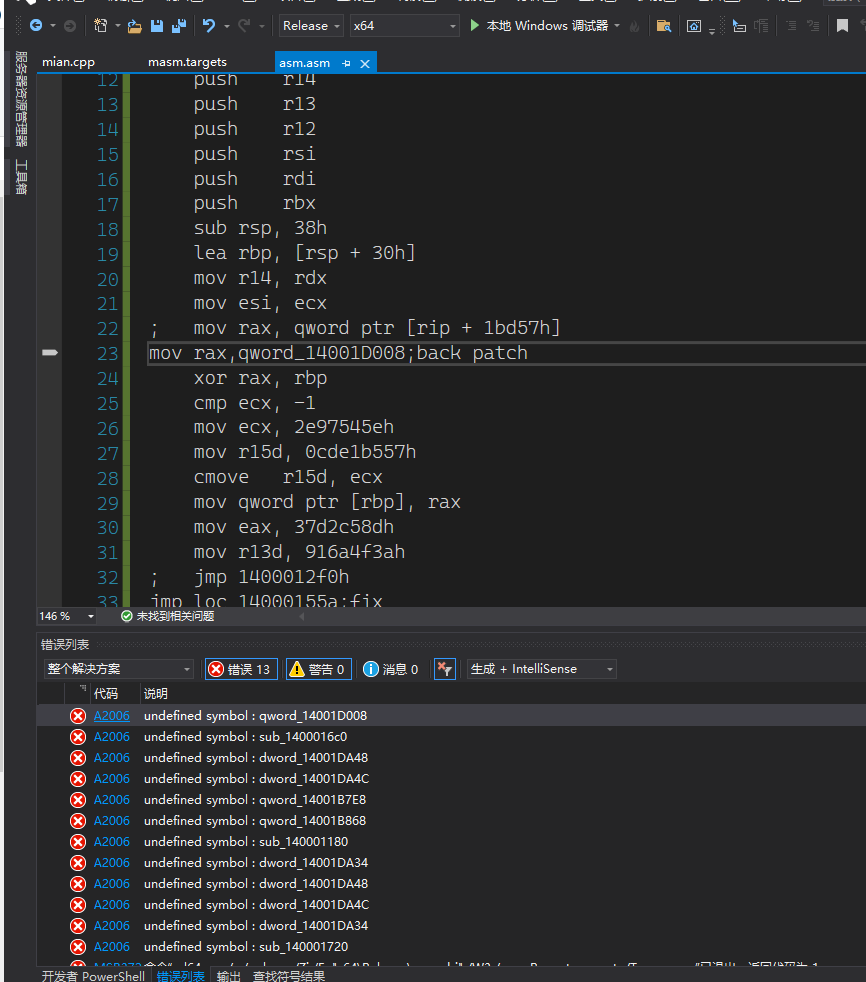The image size is (866, 982).
Task: Click the green Start Debugging play icon
Action: [x=475, y=26]
